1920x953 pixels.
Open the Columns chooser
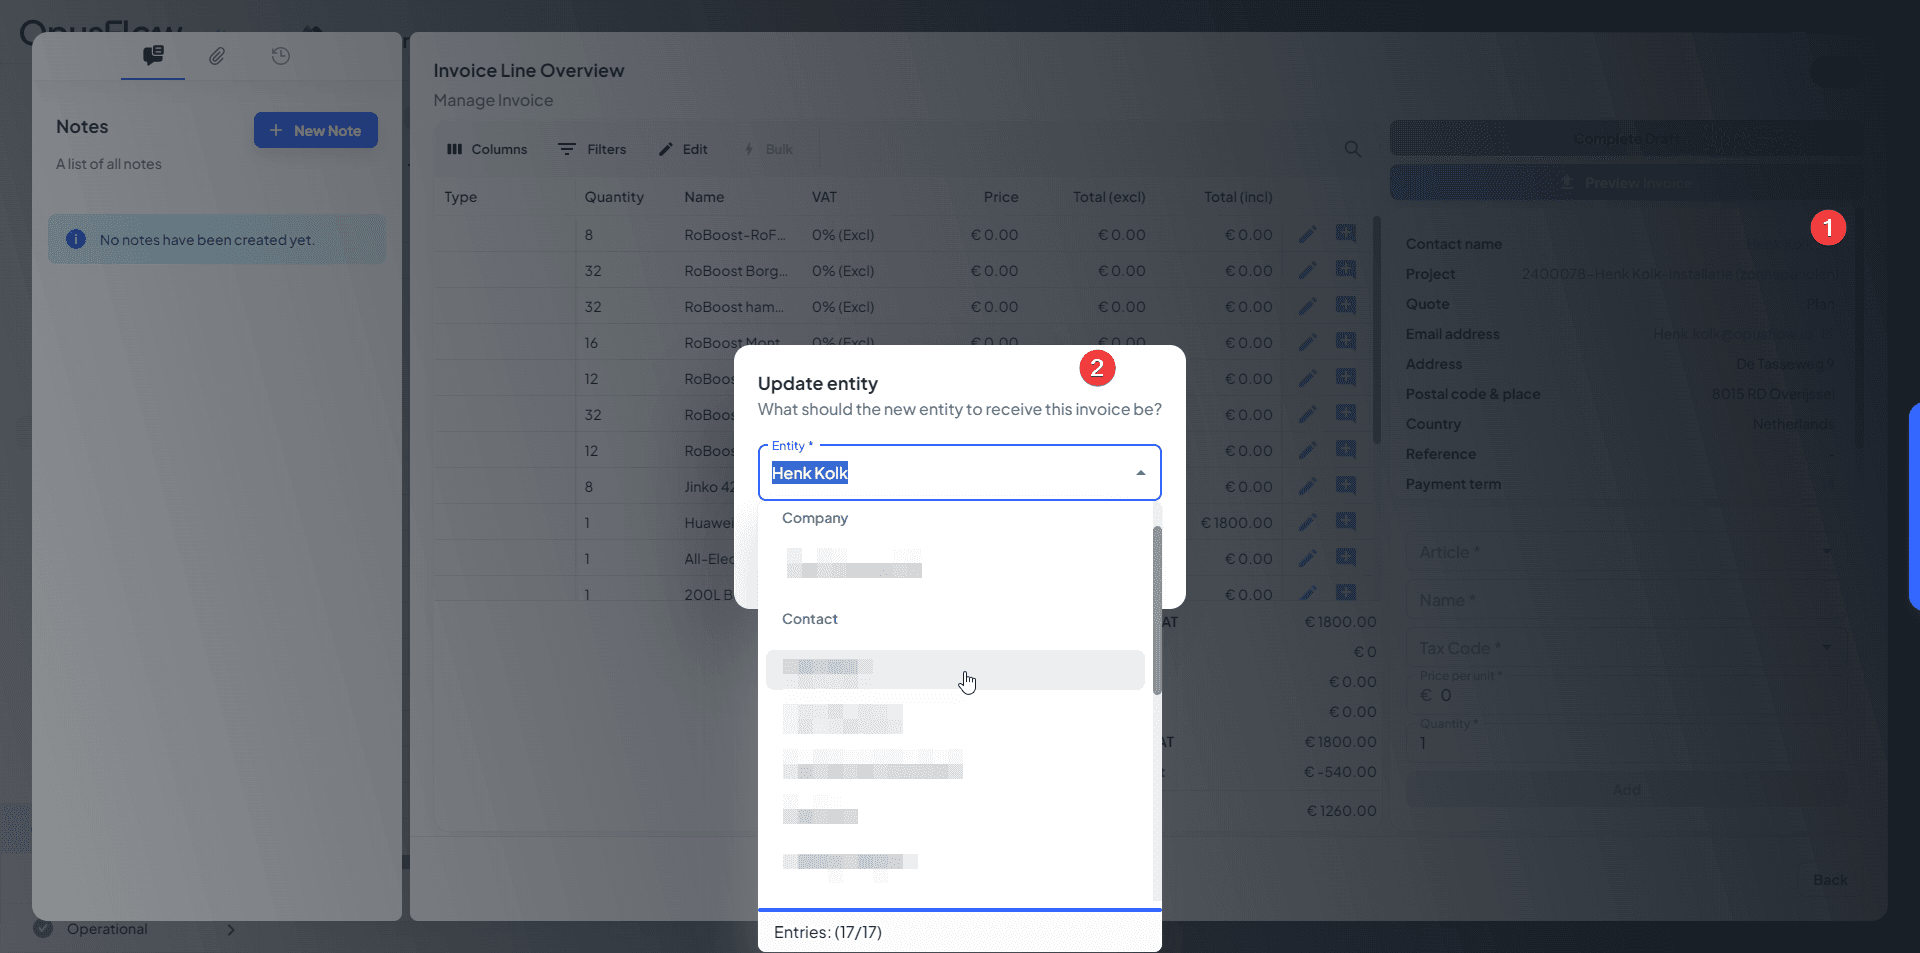pos(487,149)
